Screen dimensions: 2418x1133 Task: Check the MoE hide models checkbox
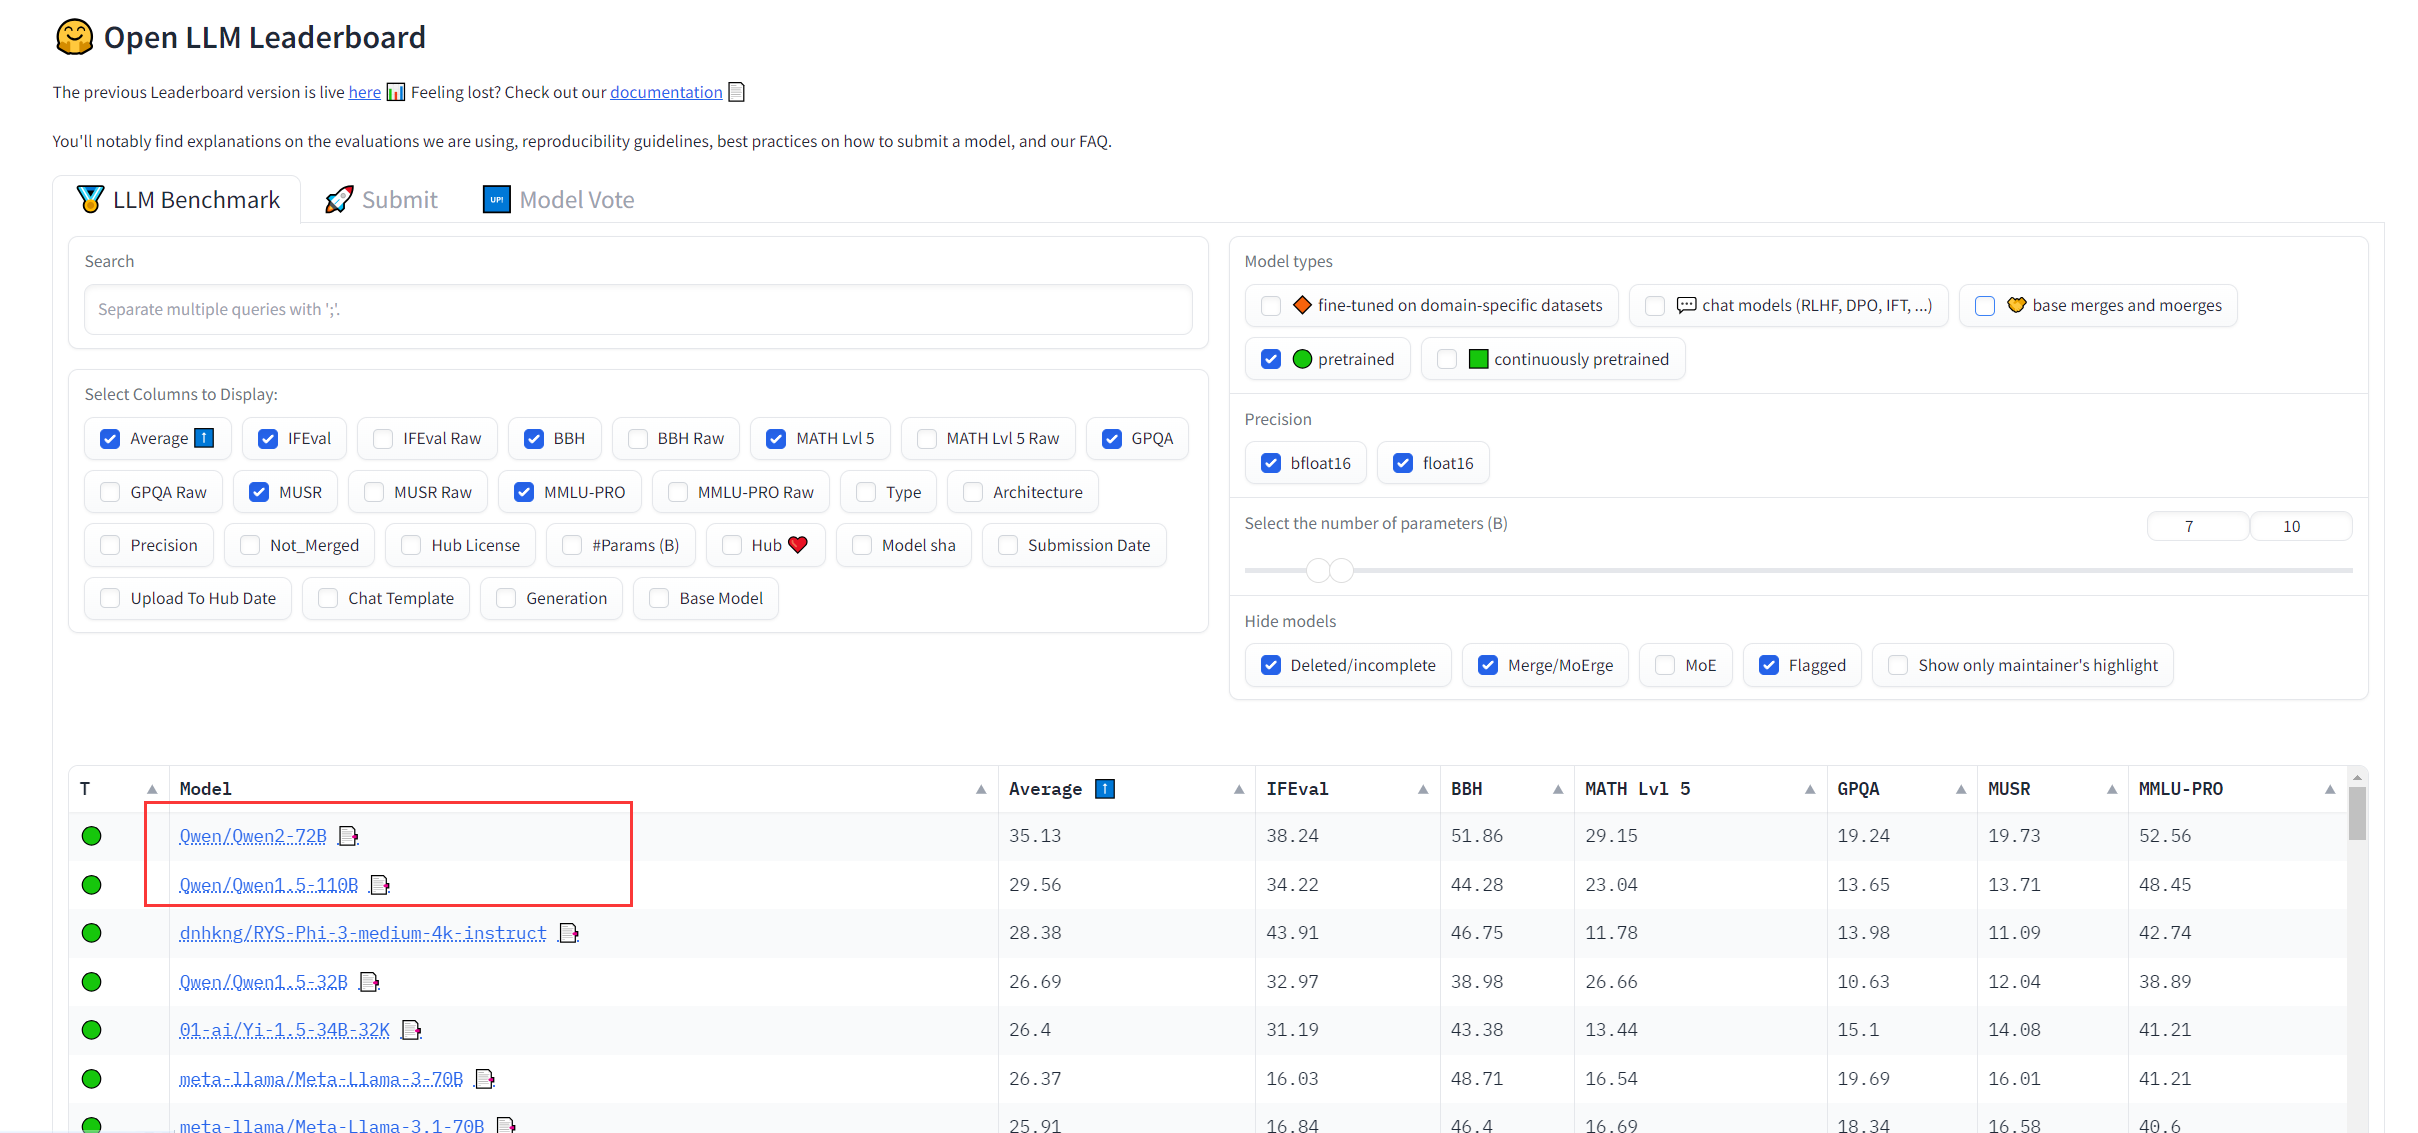[x=1665, y=665]
